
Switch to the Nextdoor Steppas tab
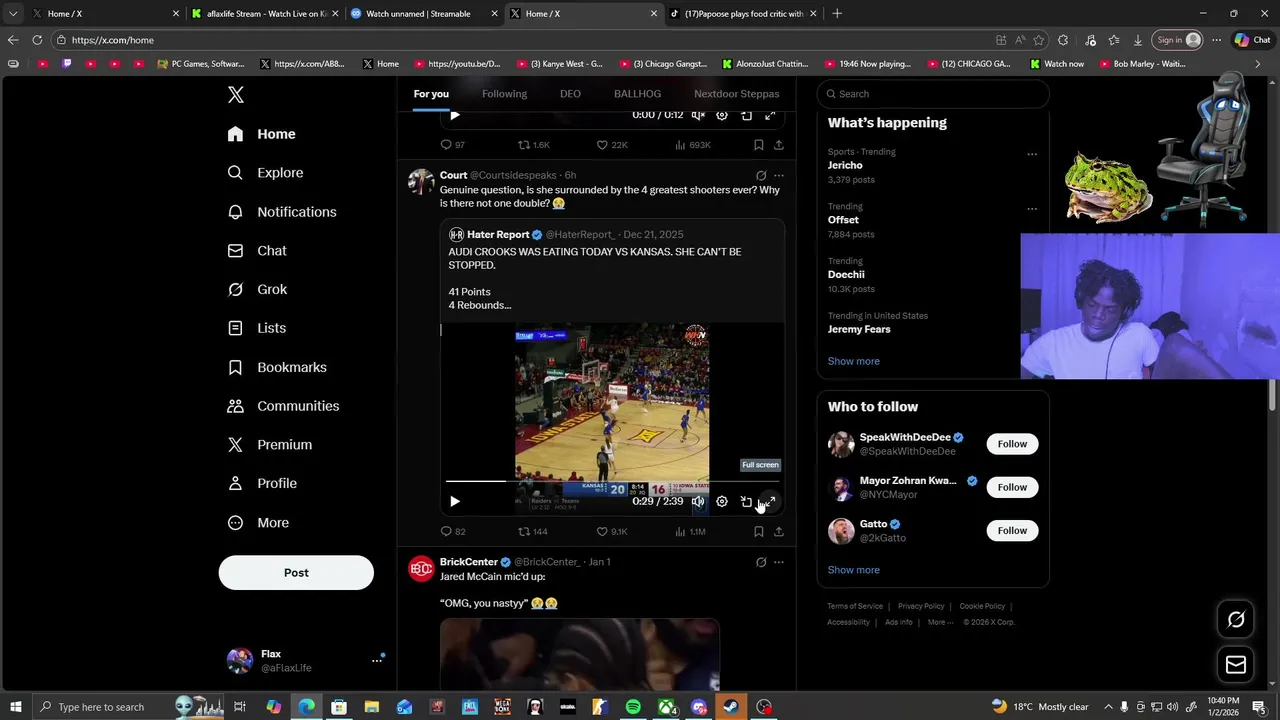click(736, 94)
